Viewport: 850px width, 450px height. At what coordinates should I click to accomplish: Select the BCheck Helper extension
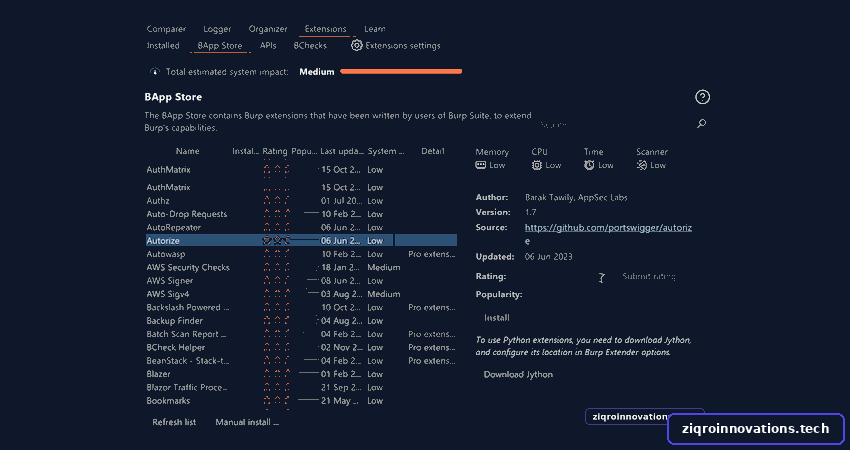(301, 348)
